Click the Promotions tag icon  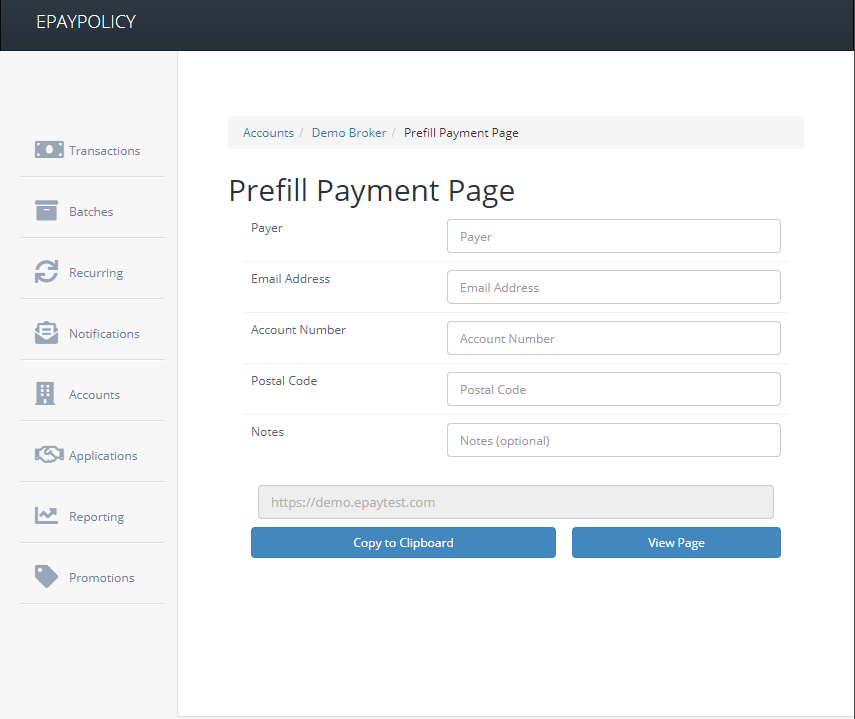click(46, 577)
